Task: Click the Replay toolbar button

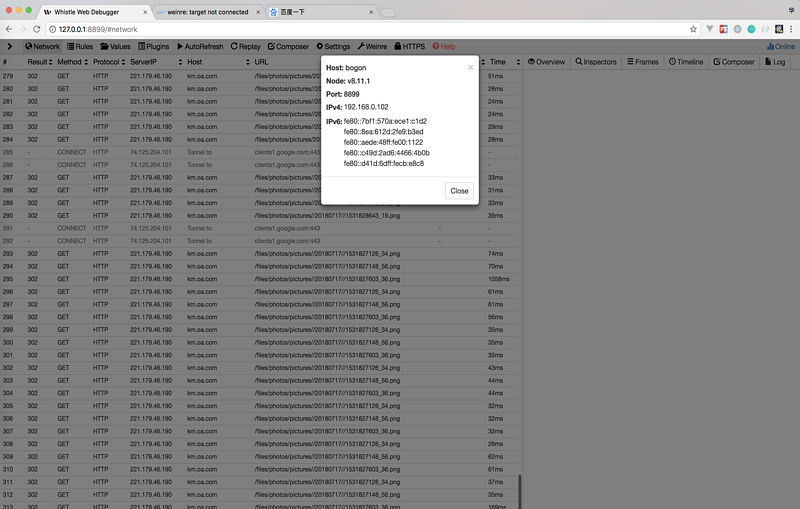Action: [x=245, y=46]
